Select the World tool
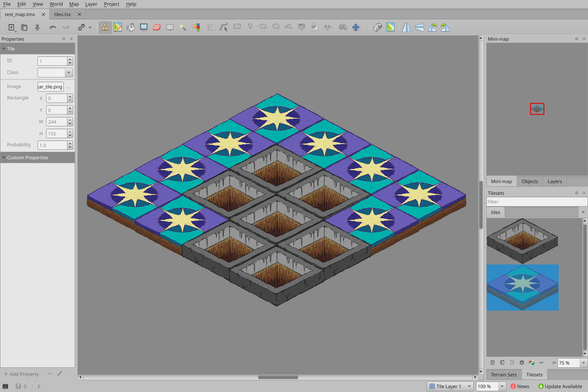The width and height of the screenshot is (588, 392). coord(343,27)
